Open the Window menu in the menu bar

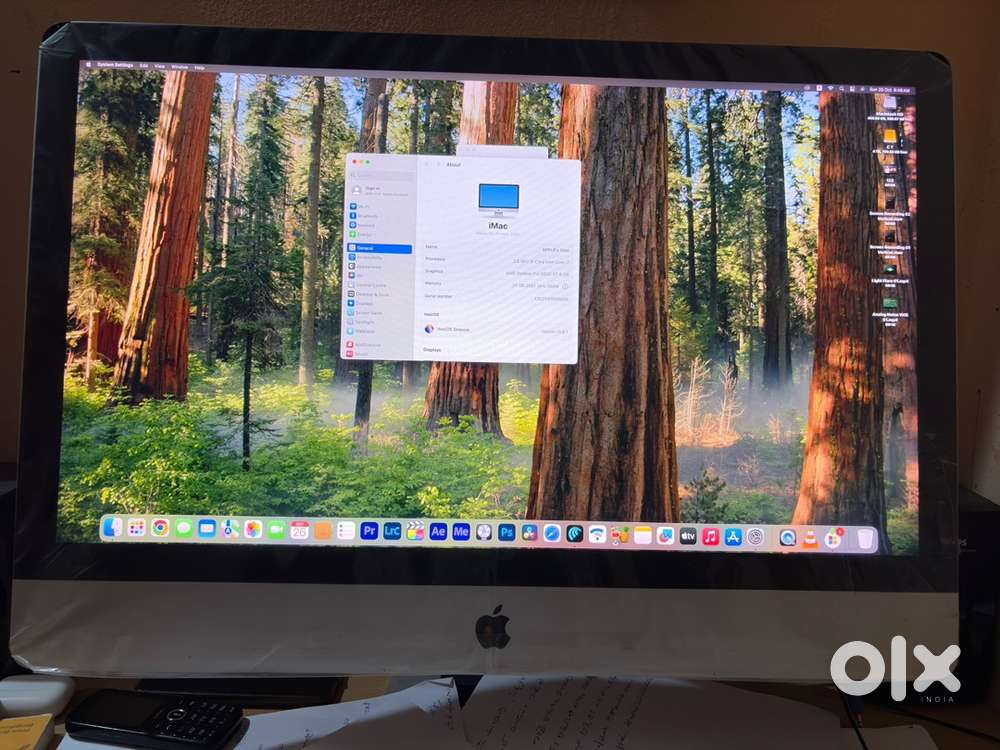click(179, 67)
